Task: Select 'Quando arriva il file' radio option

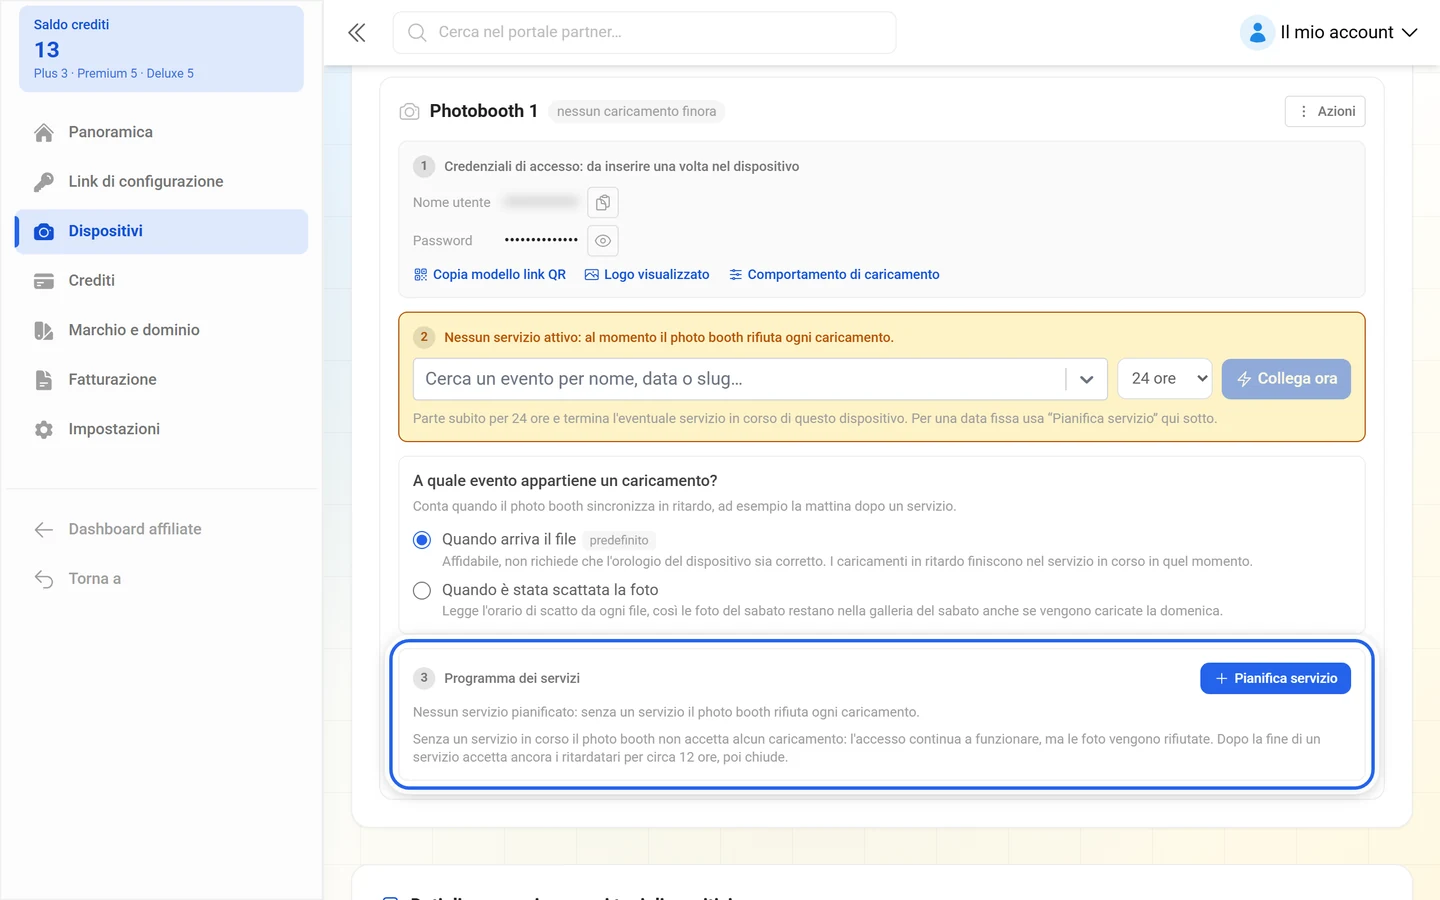Action: [x=422, y=540]
